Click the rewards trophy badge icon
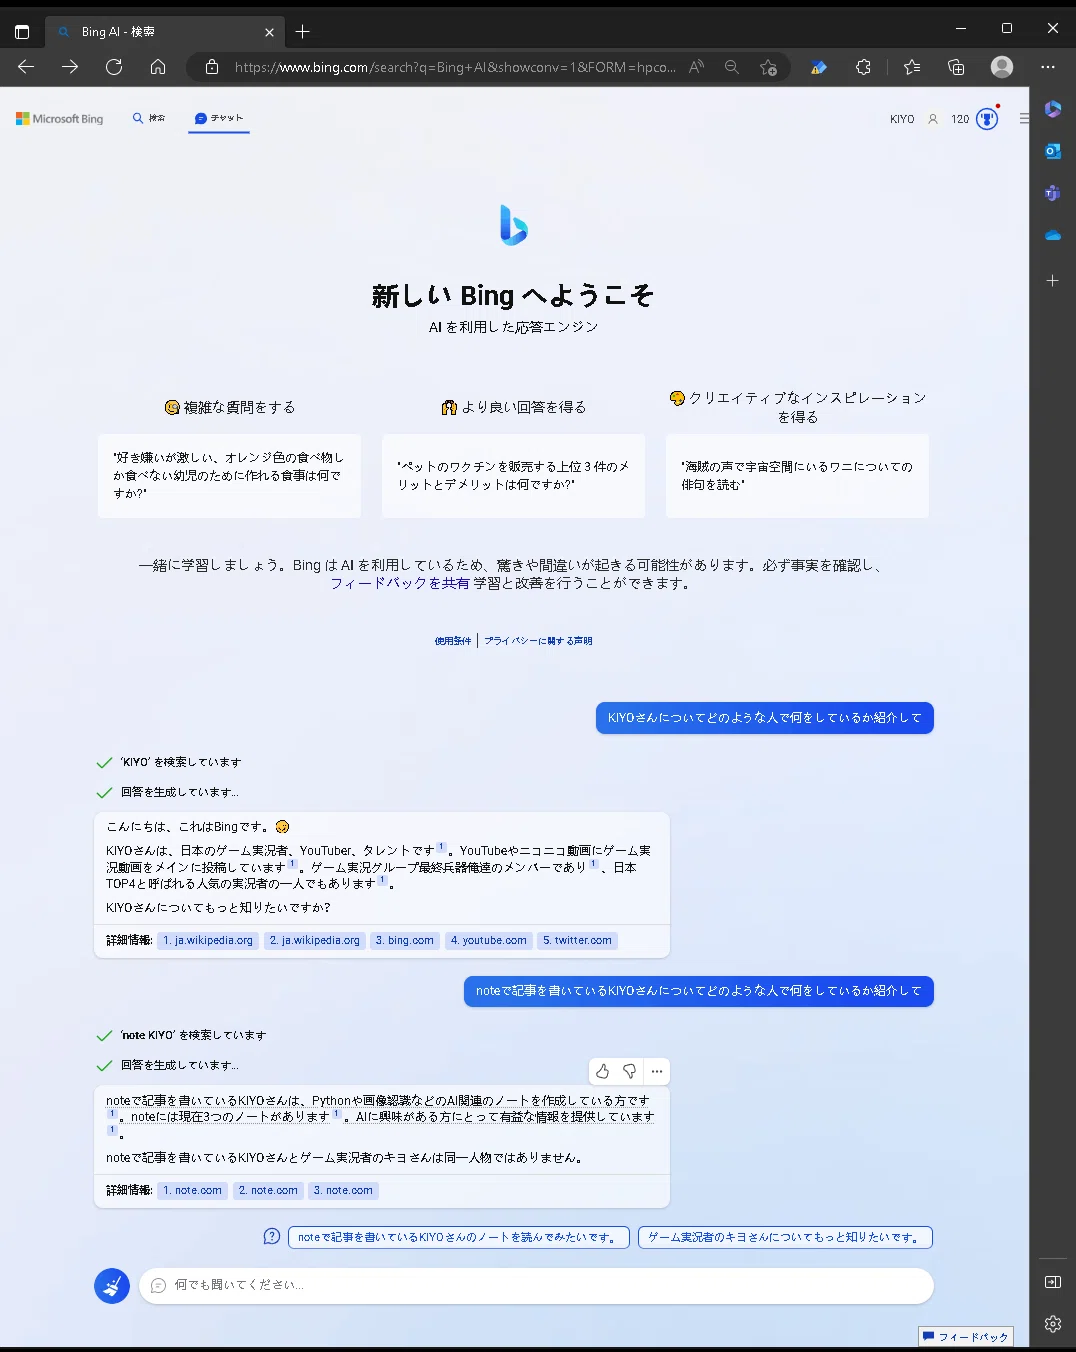Image resolution: width=1076 pixels, height=1352 pixels. tap(987, 119)
